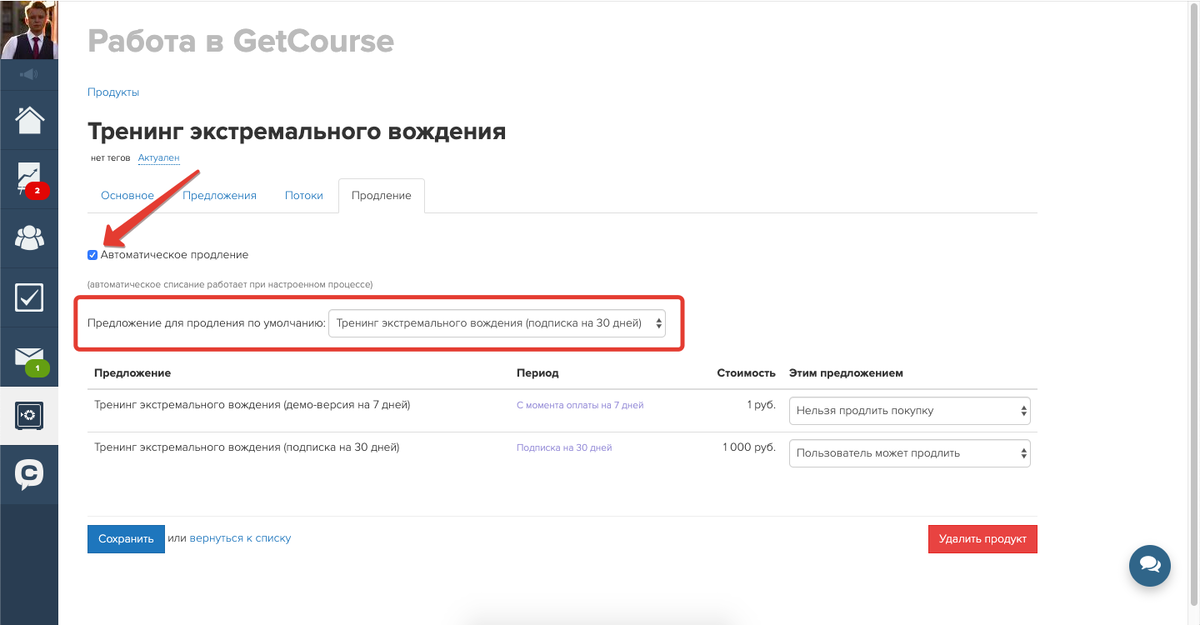The height and width of the screenshot is (625, 1200).
Task: Click the Удалить продукт button
Action: [983, 539]
